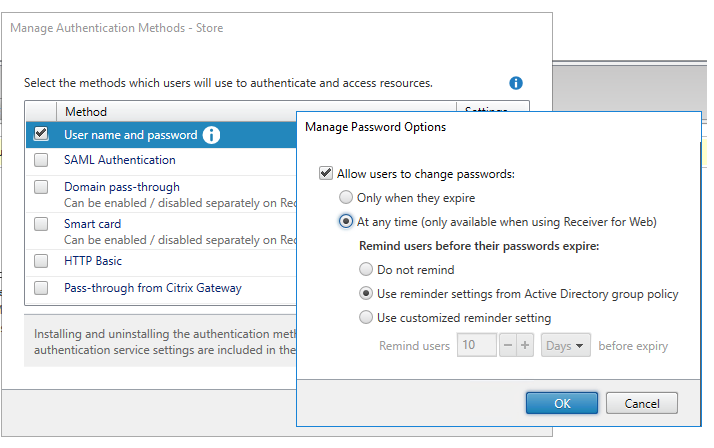The height and width of the screenshot is (448, 714).
Task: Uncheck the User name and password method
Action: click(x=41, y=134)
